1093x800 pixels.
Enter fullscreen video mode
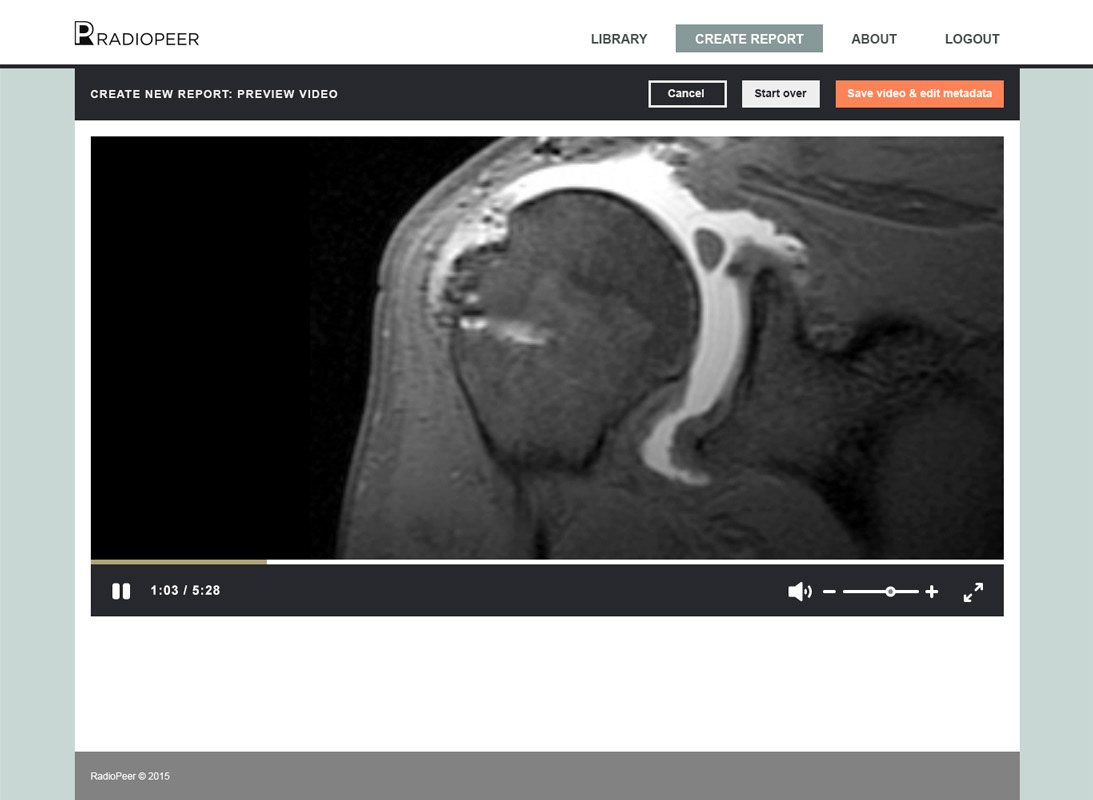(x=973, y=592)
